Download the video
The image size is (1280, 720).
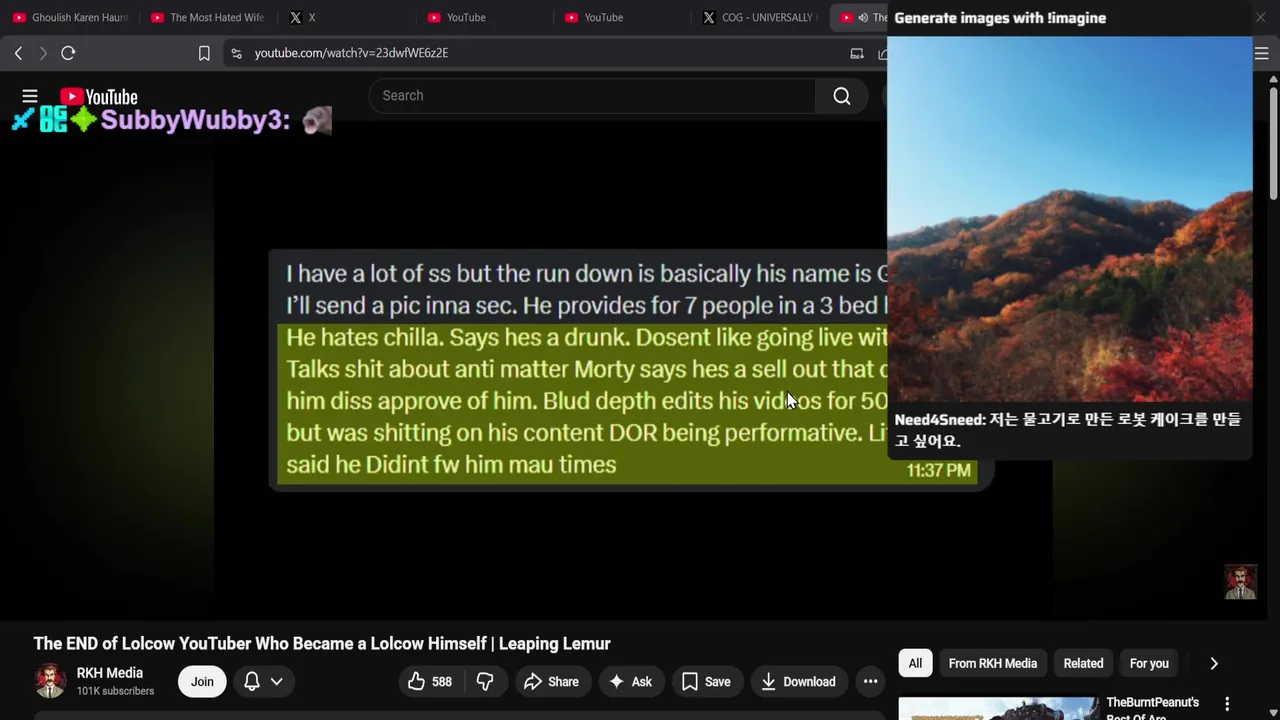798,682
